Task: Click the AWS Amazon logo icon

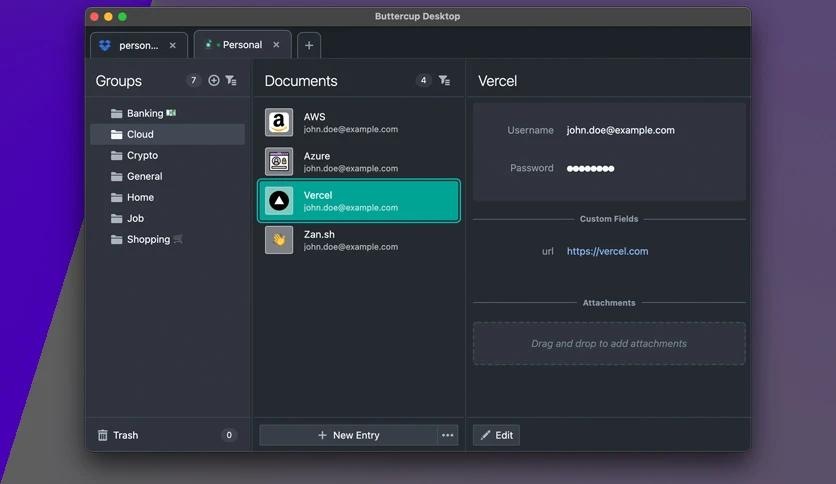Action: coord(279,123)
